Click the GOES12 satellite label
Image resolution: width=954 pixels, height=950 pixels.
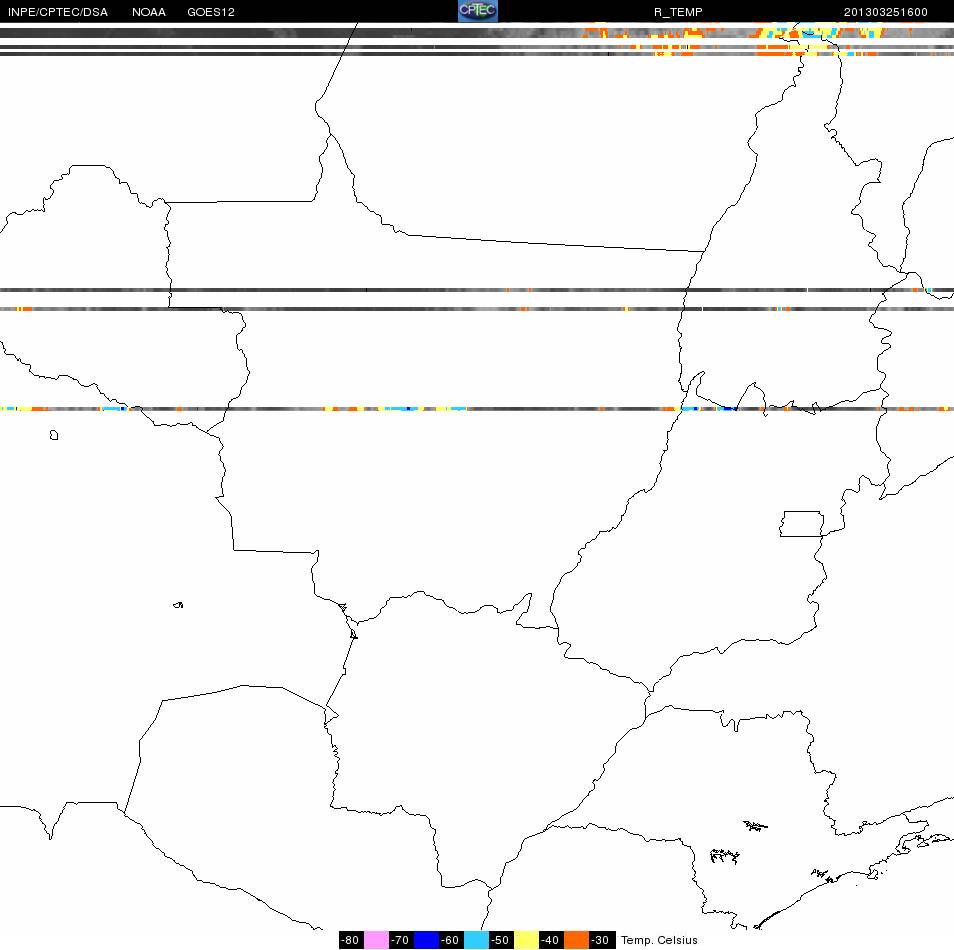click(211, 12)
